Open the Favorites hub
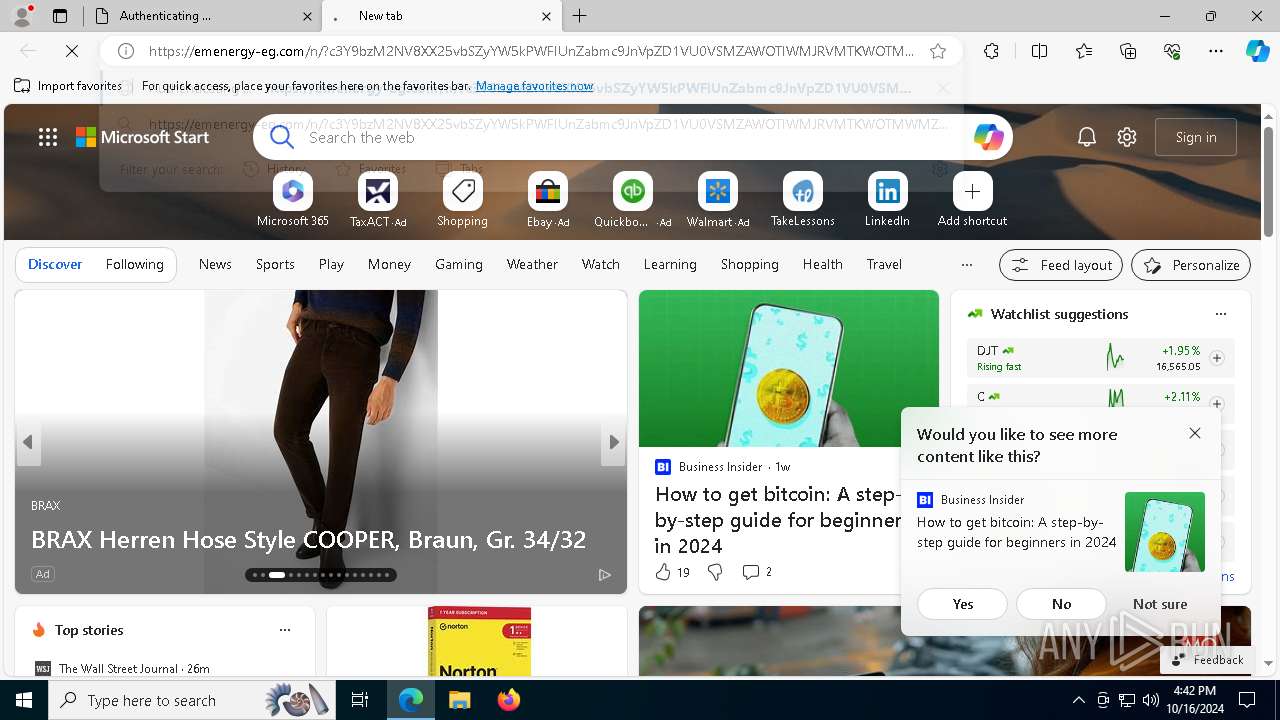Viewport: 1280px width, 720px height. (x=1084, y=51)
